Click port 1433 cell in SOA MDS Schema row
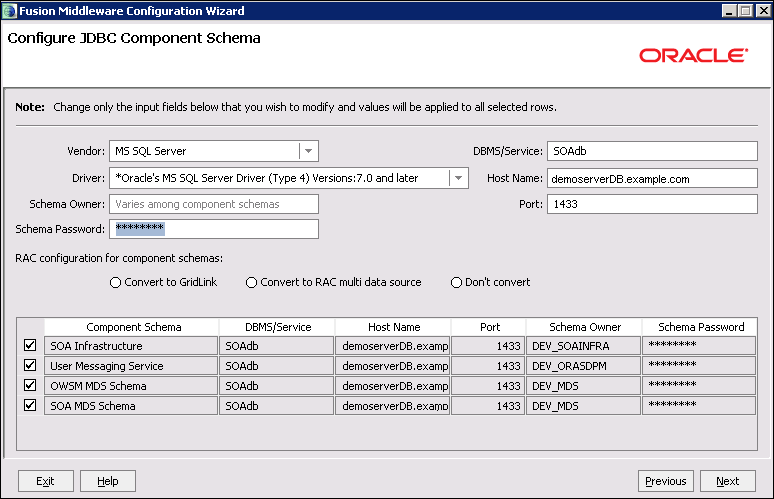This screenshot has width=774, height=499. coord(488,406)
